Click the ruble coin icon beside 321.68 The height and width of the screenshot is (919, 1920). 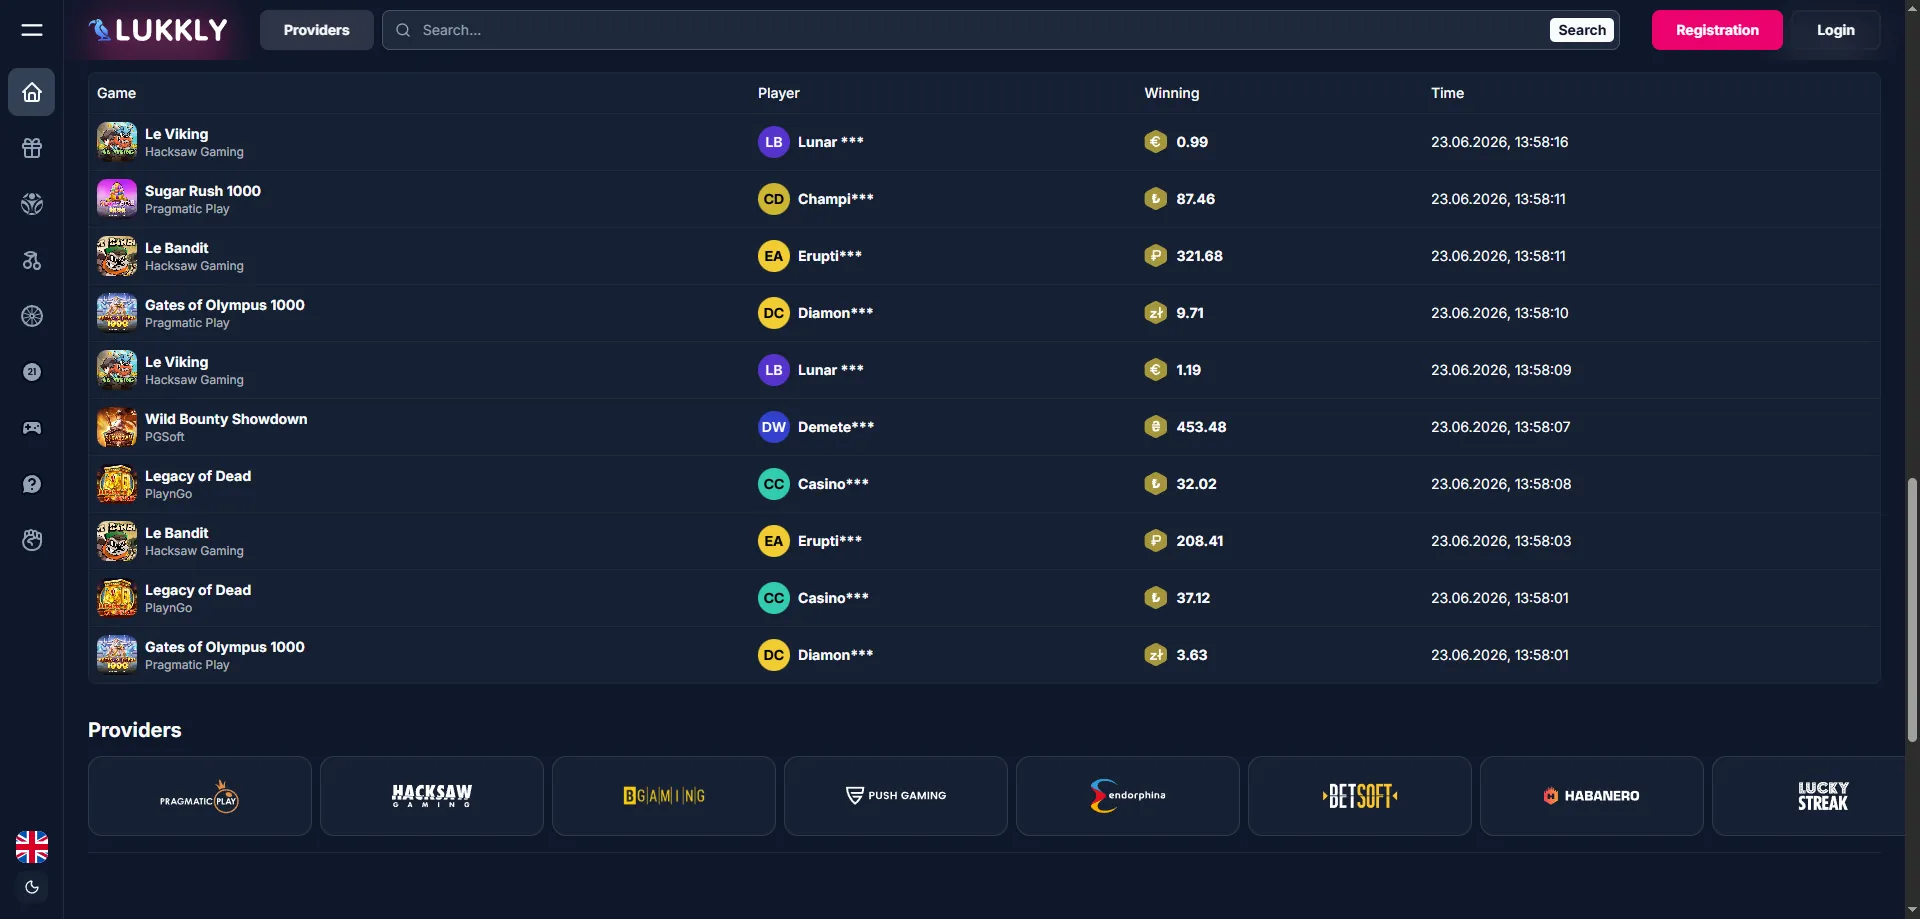(1156, 256)
